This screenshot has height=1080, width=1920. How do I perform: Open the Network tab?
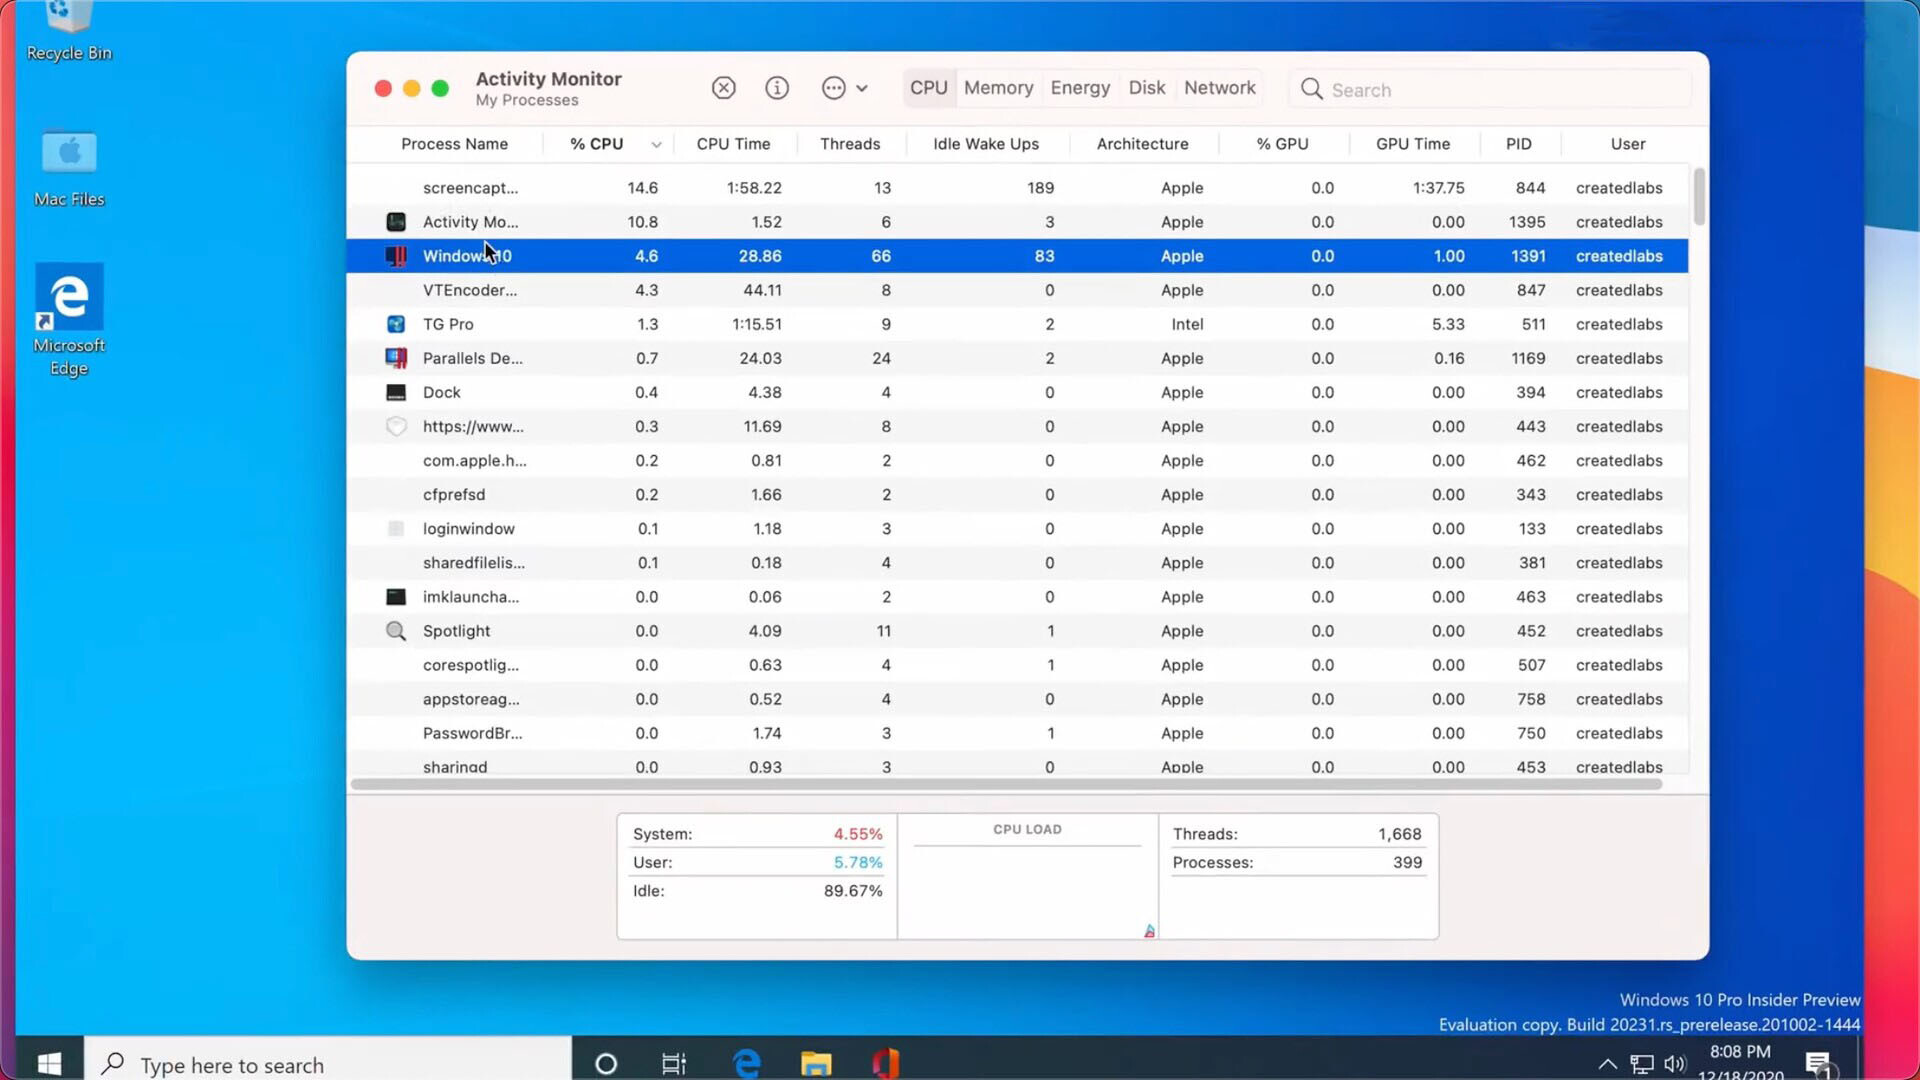point(1219,88)
